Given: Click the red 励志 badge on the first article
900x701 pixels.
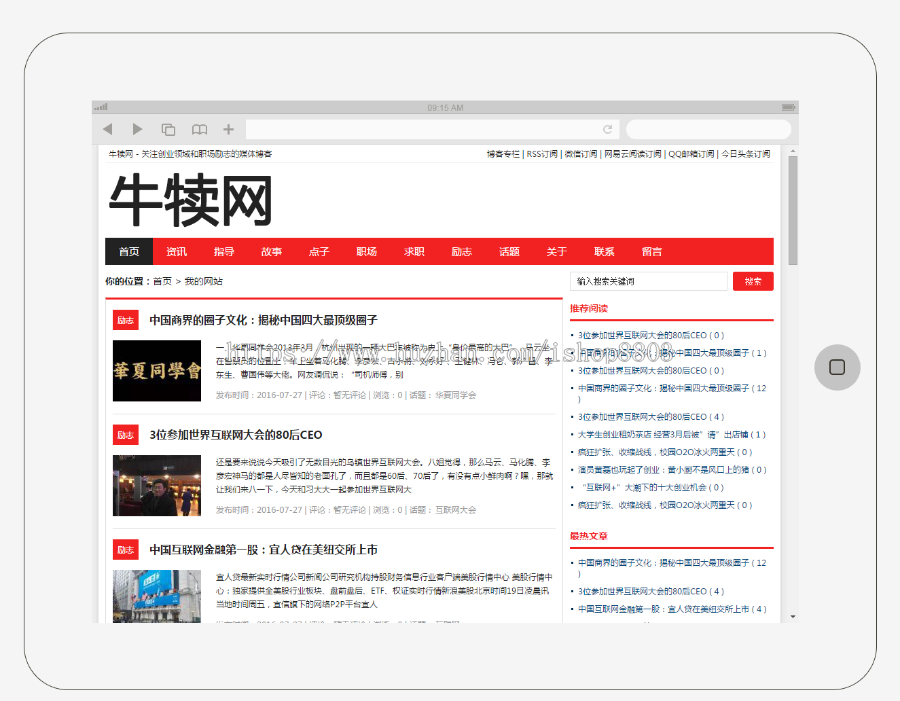Looking at the screenshot, I should (125, 318).
